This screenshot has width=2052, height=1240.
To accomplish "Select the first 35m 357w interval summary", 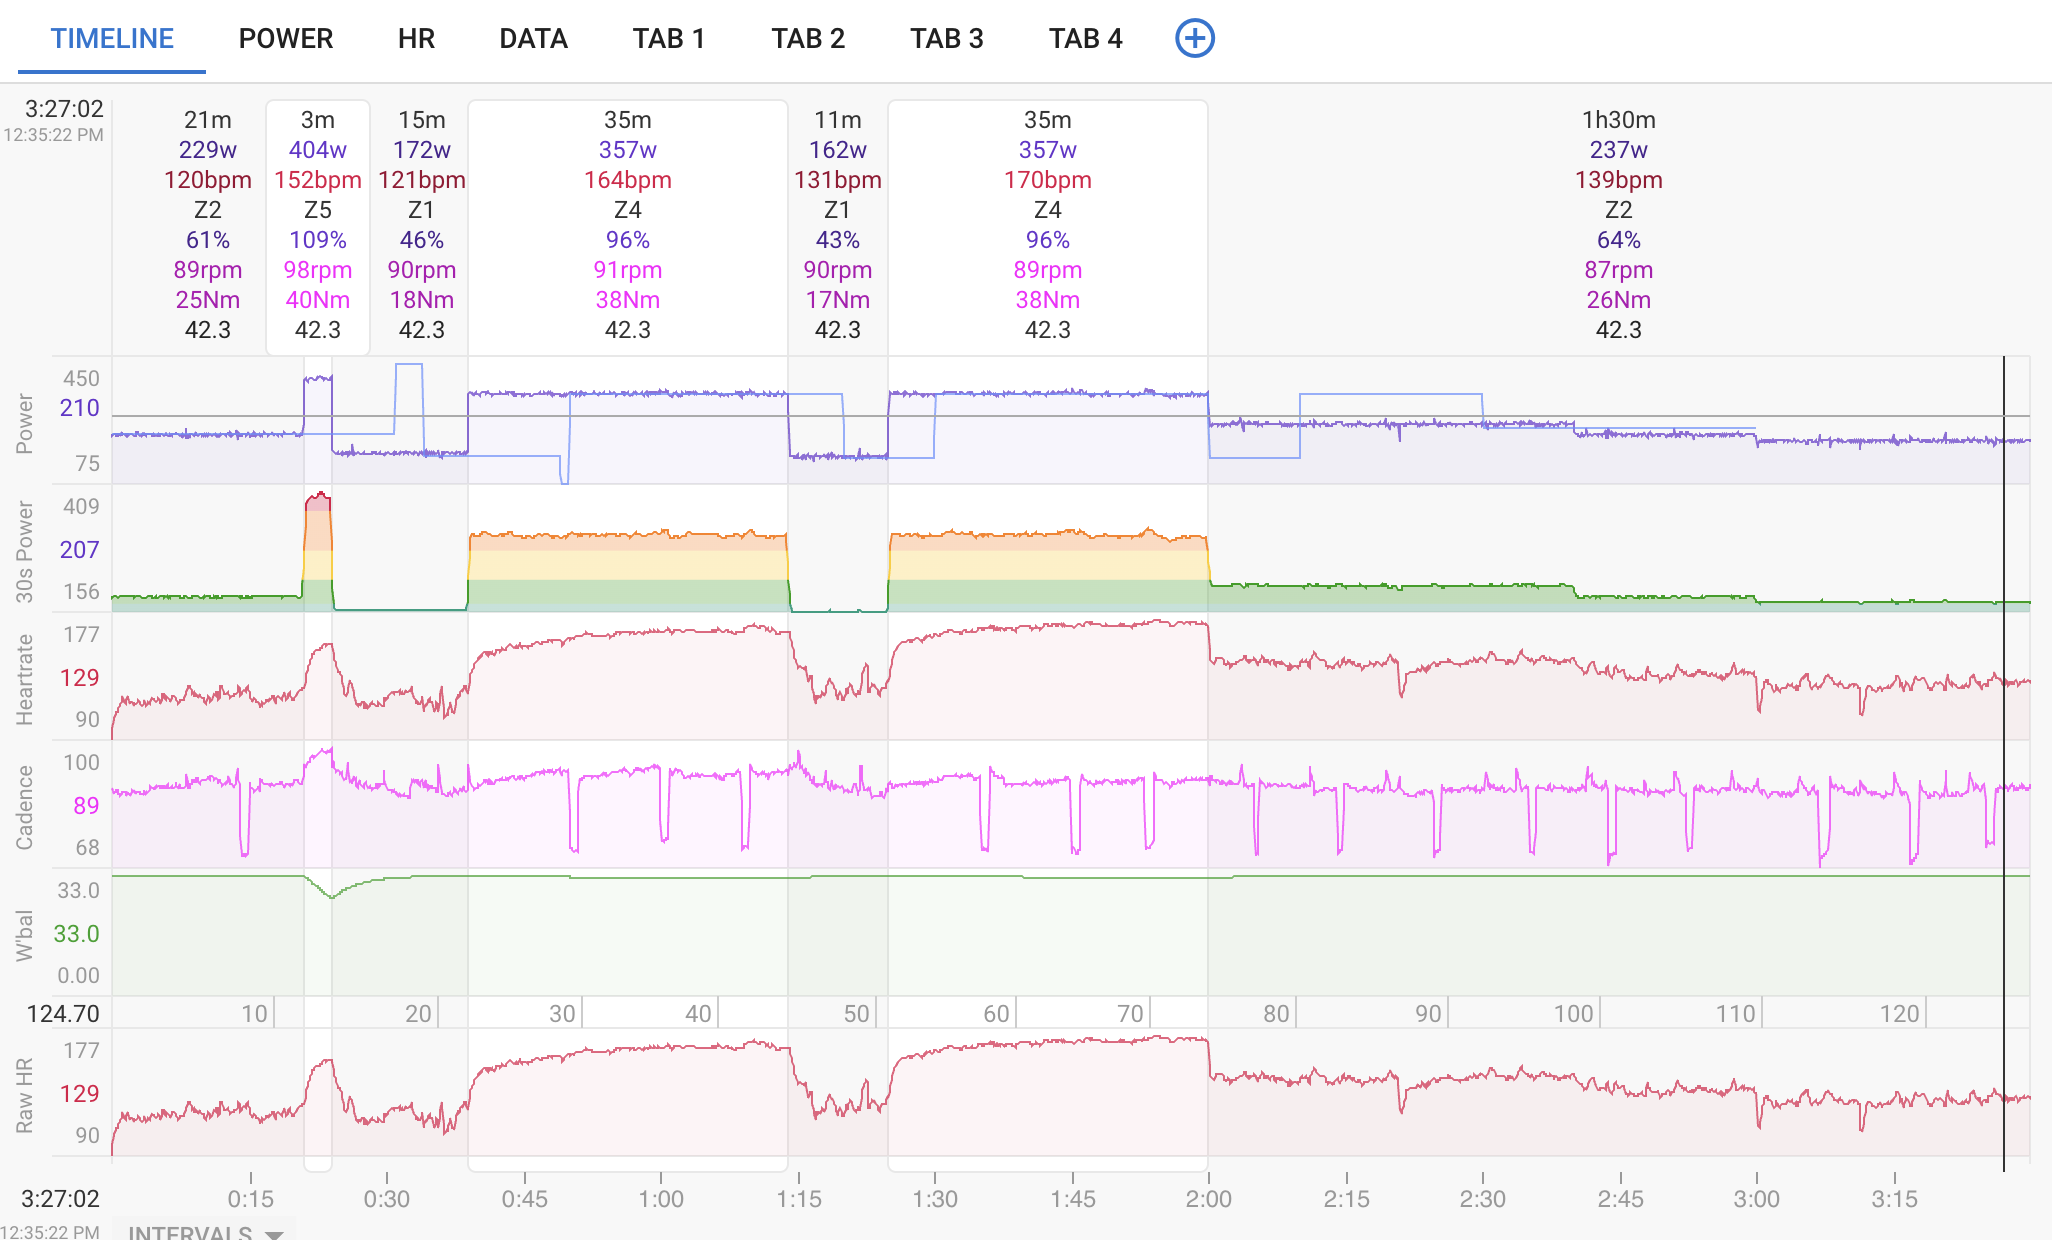I will click(x=628, y=225).
